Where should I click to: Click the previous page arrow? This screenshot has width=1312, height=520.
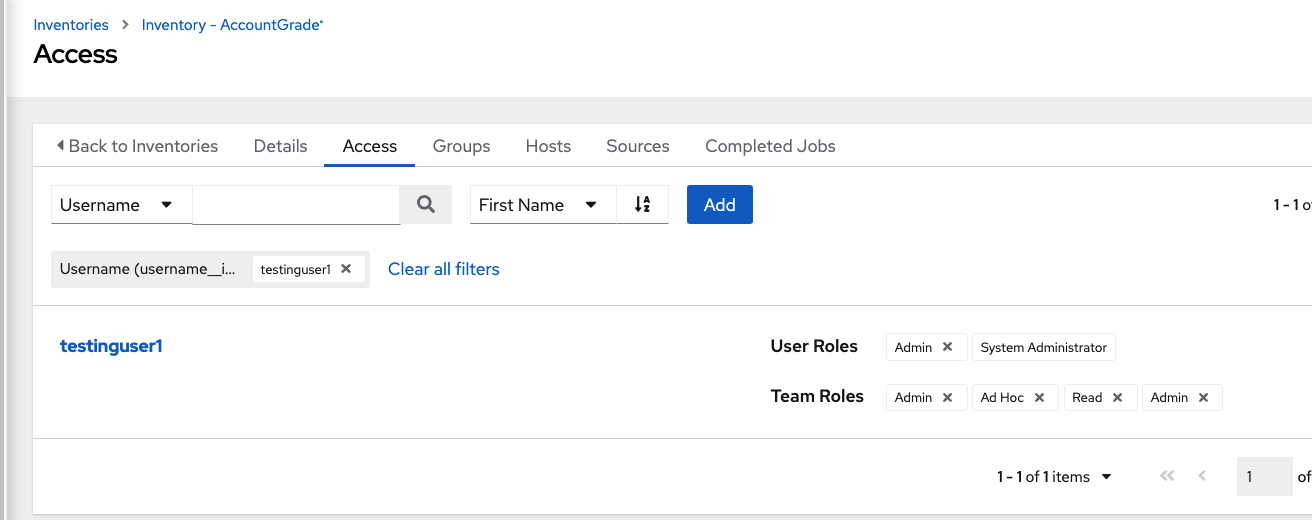(x=1202, y=477)
